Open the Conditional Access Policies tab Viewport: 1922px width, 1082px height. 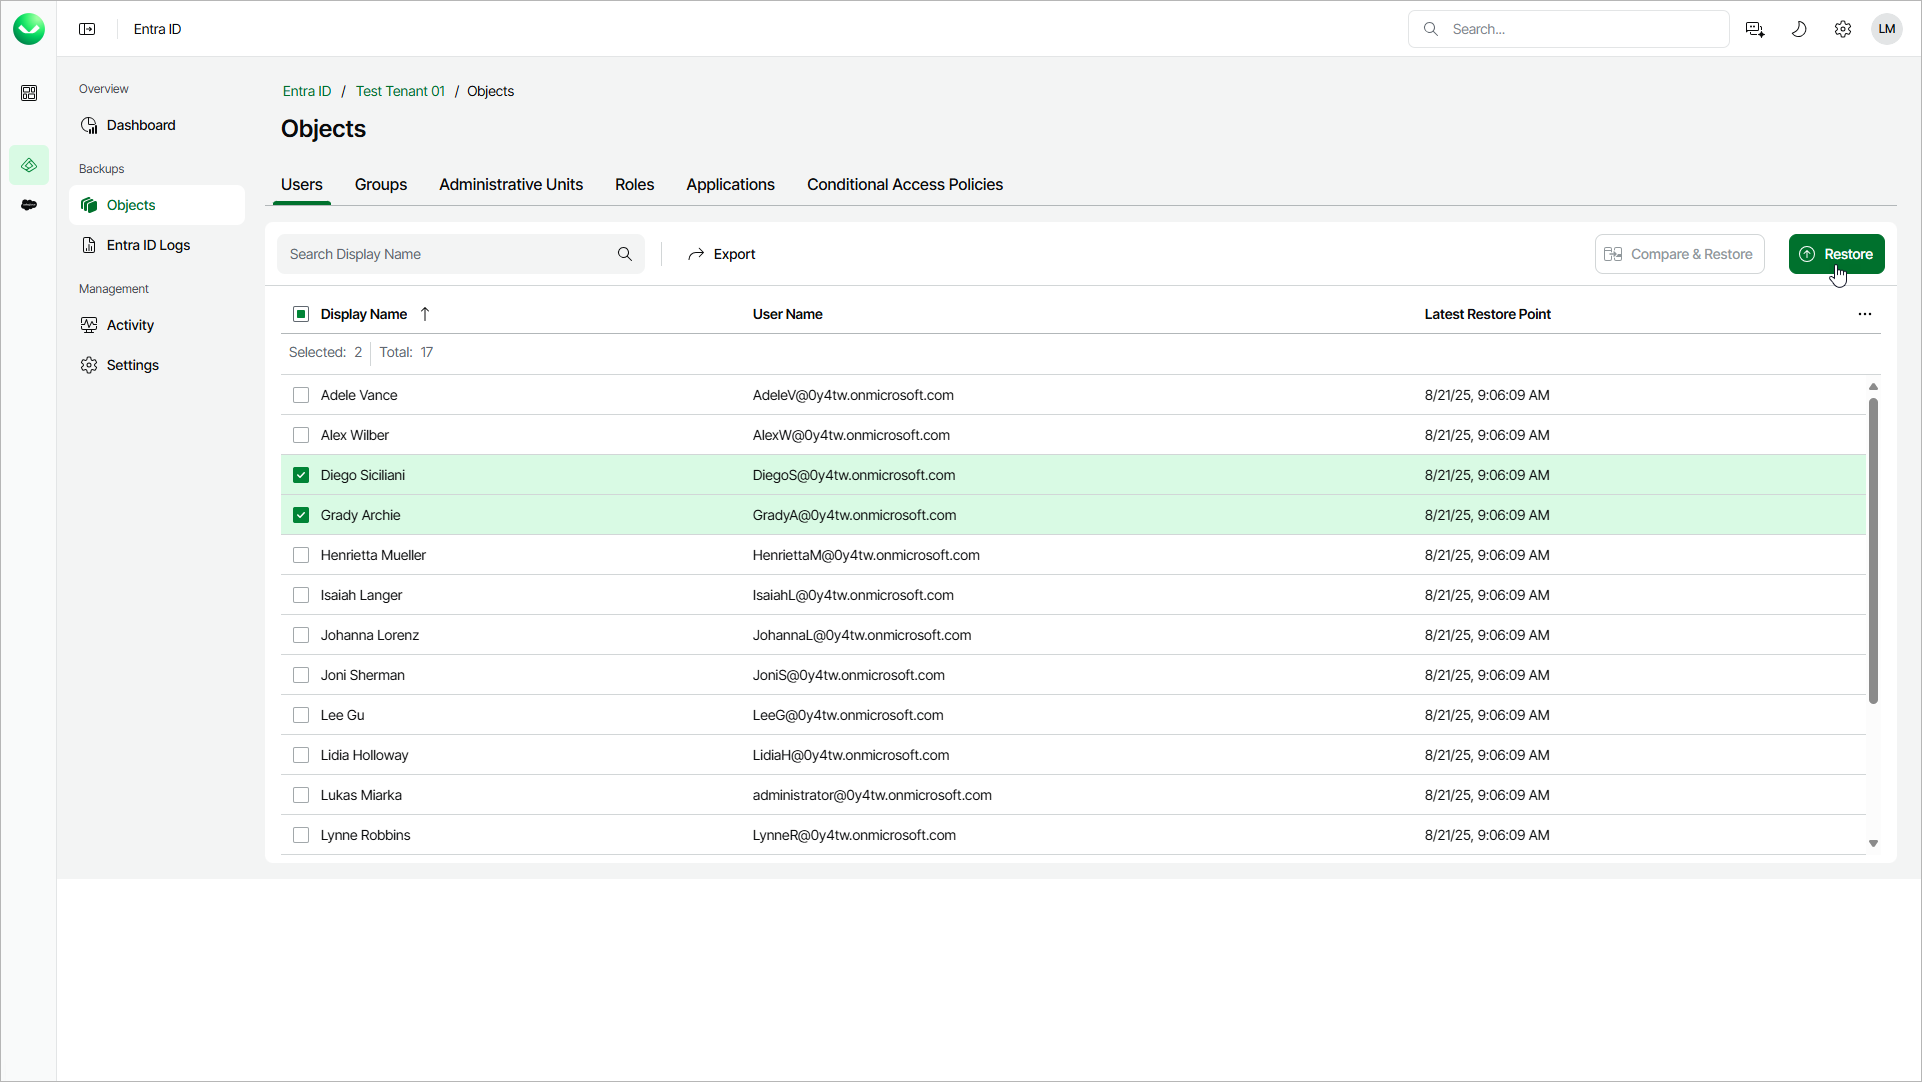coord(904,185)
